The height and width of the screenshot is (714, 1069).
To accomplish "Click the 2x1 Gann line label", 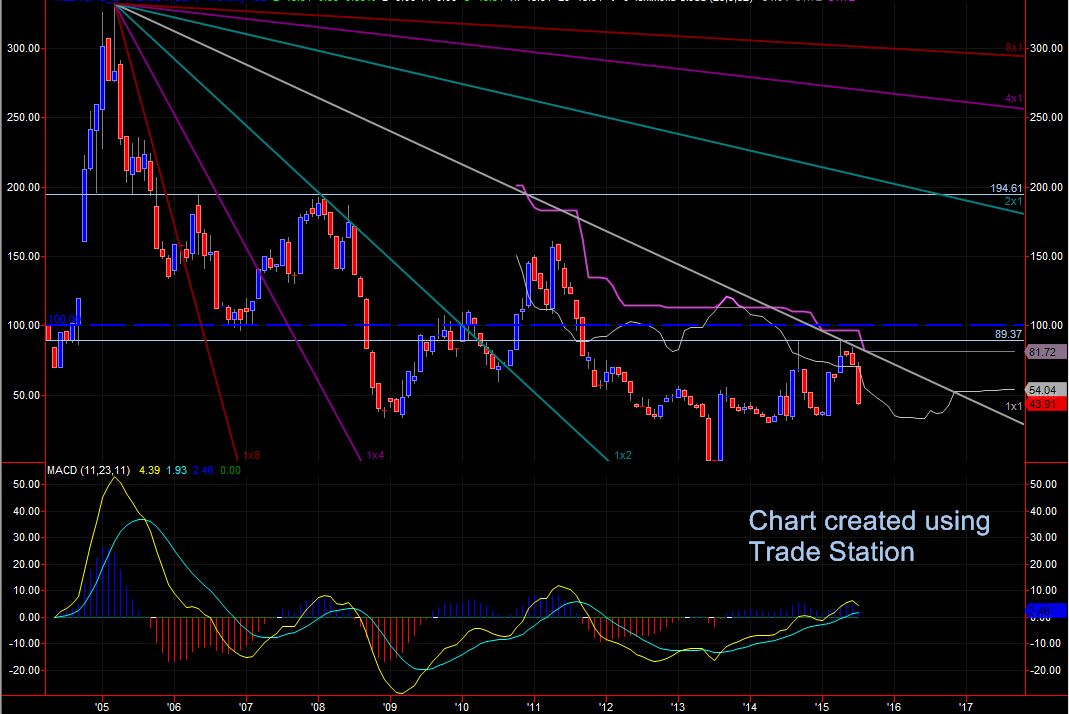I will (1014, 201).
